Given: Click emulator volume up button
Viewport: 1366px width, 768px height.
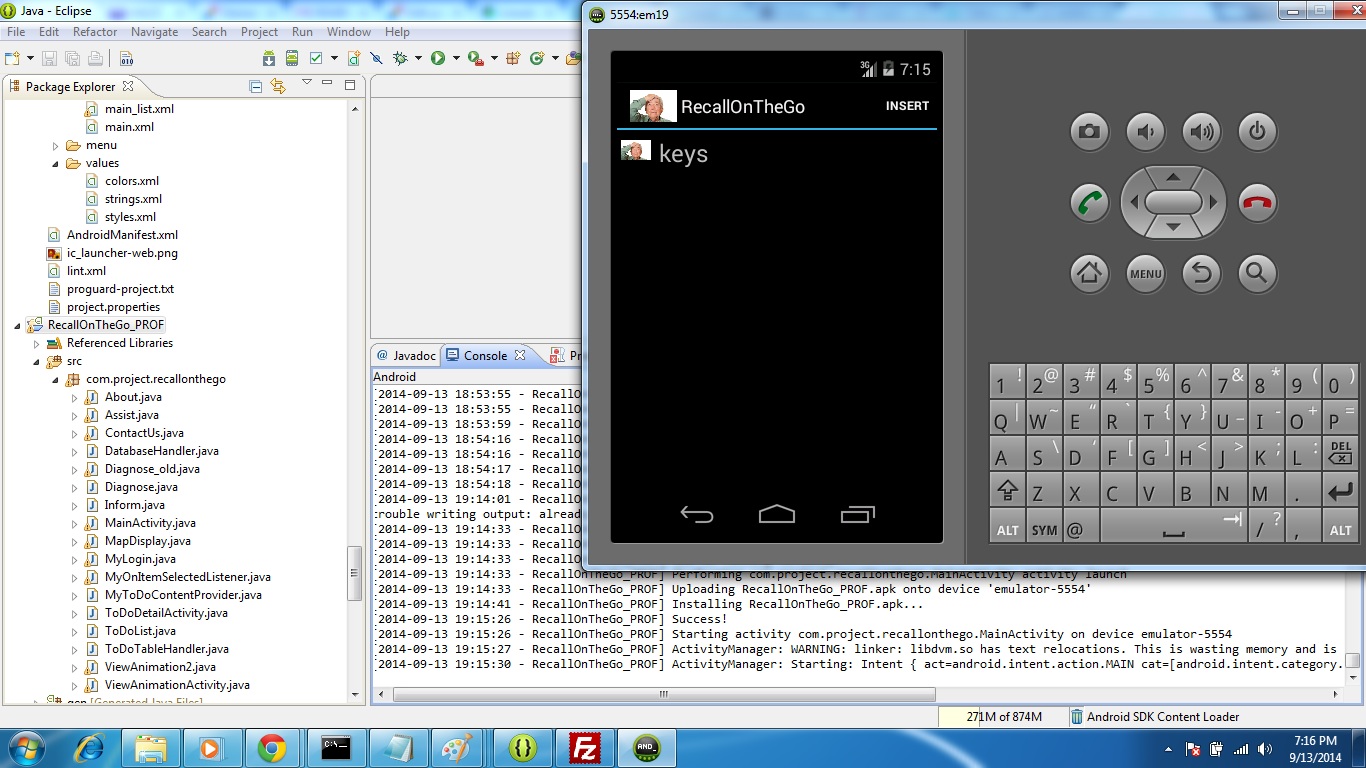Looking at the screenshot, I should [1201, 131].
